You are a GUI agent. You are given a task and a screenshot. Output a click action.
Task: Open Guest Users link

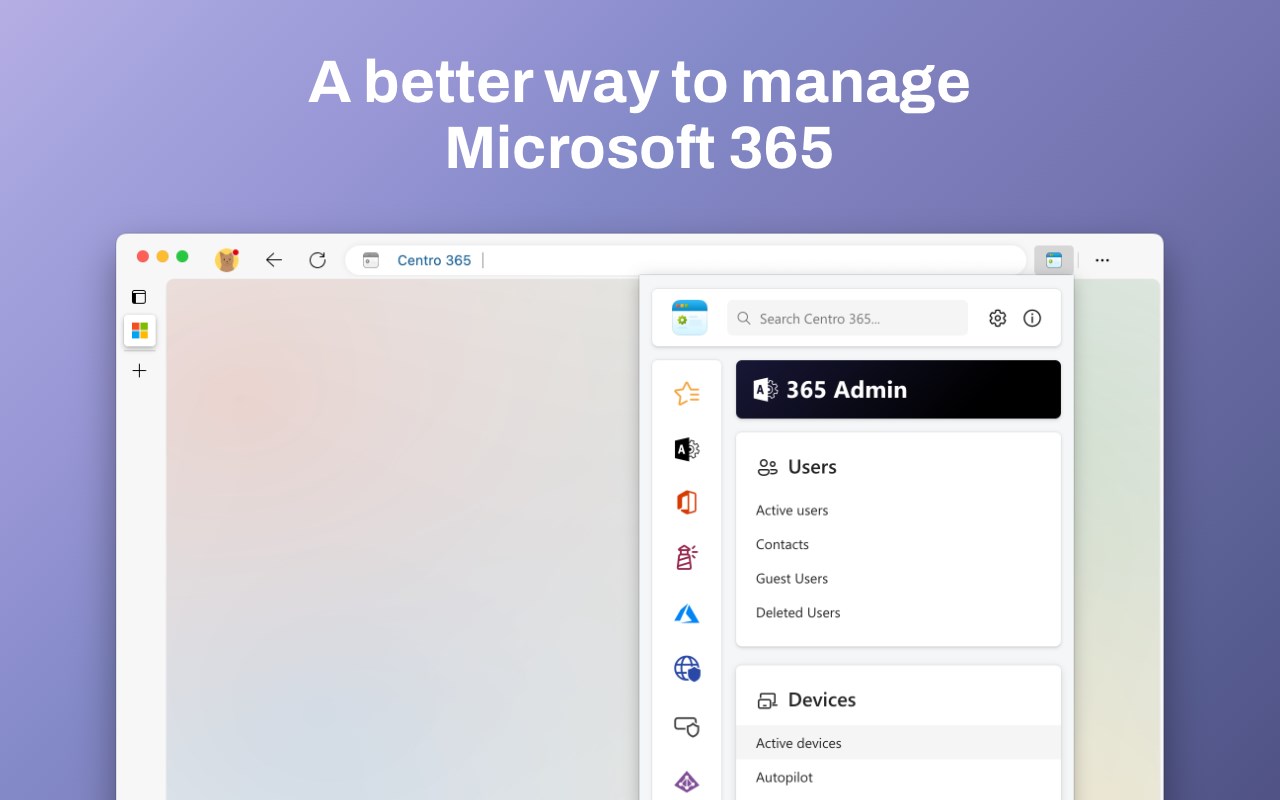point(792,578)
